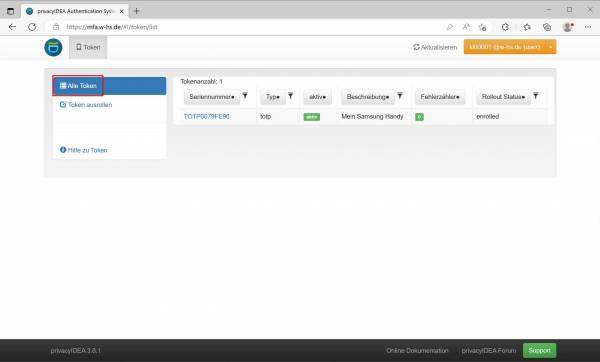Add this page to favorites
The image size is (600, 362).
[482, 27]
